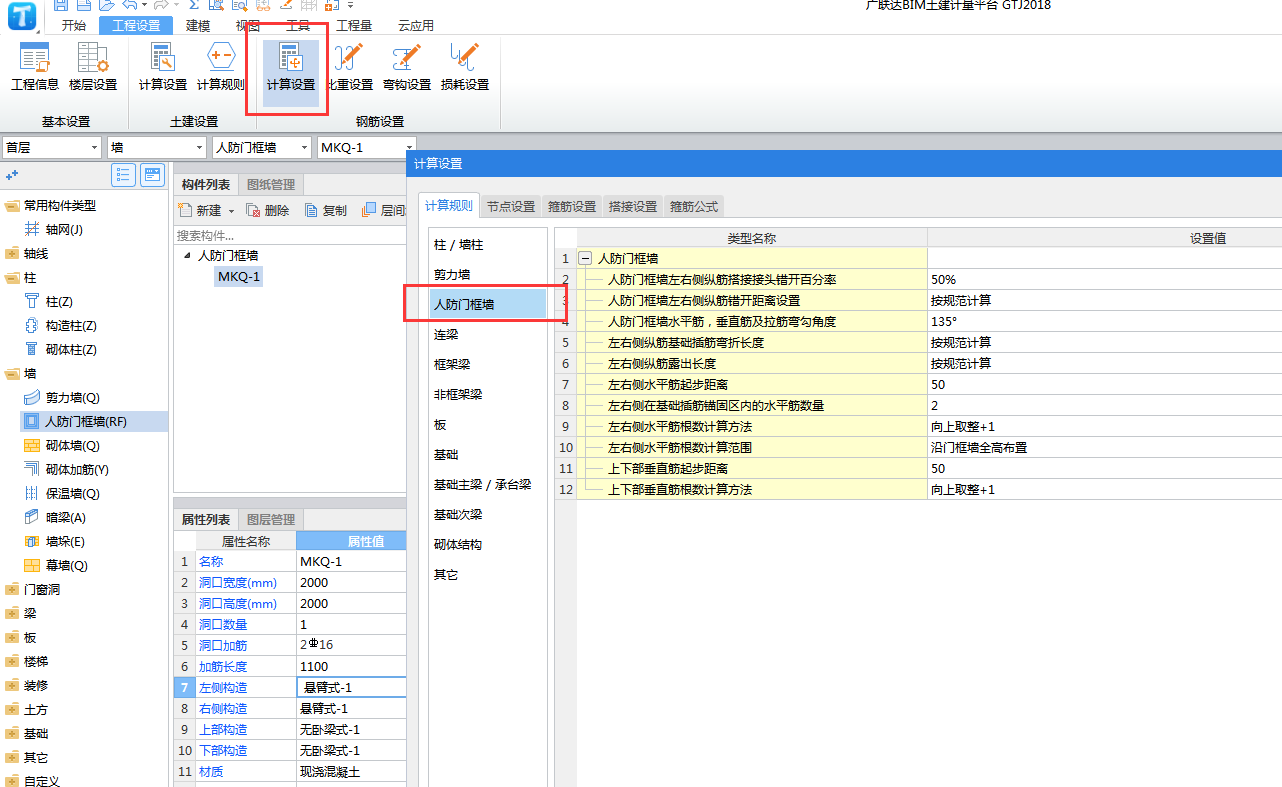
Task: Switch to the 建模 ribbon tab
Action: (x=198, y=26)
